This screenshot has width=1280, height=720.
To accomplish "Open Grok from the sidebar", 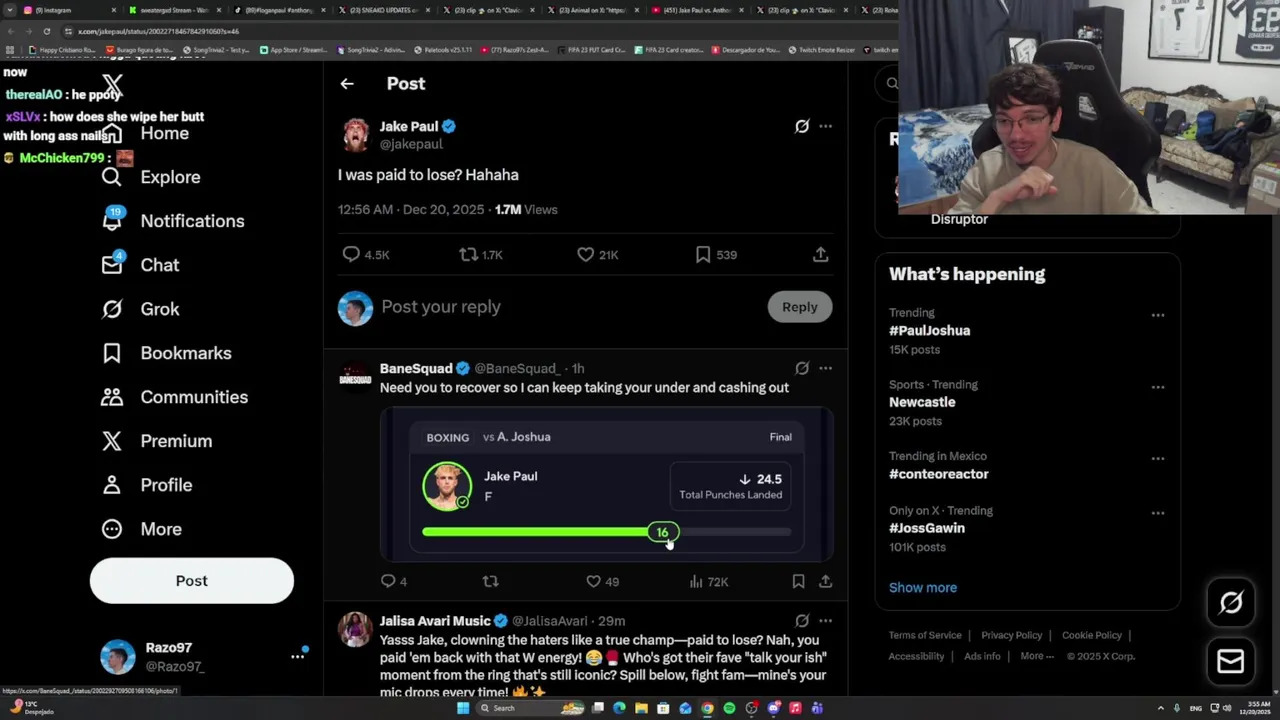I will click(x=112, y=309).
